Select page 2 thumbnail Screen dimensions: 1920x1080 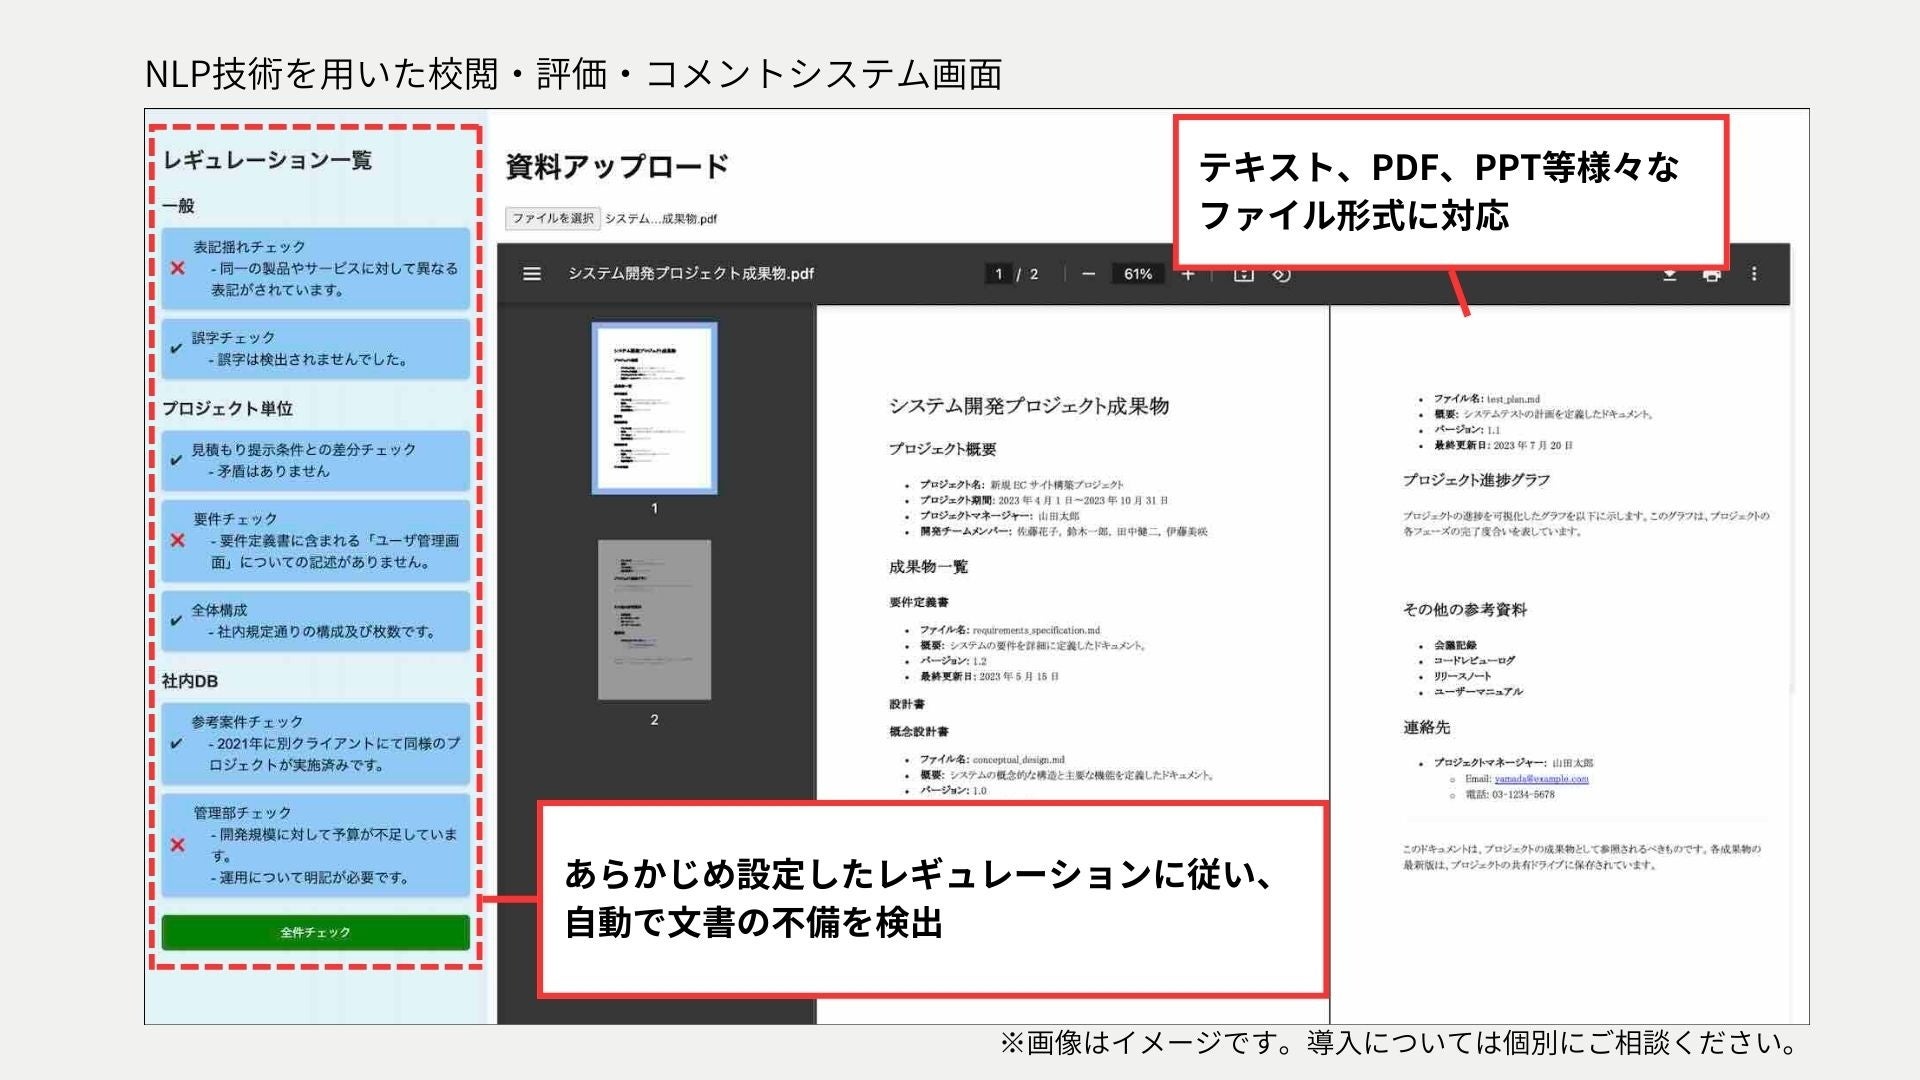pos(654,619)
